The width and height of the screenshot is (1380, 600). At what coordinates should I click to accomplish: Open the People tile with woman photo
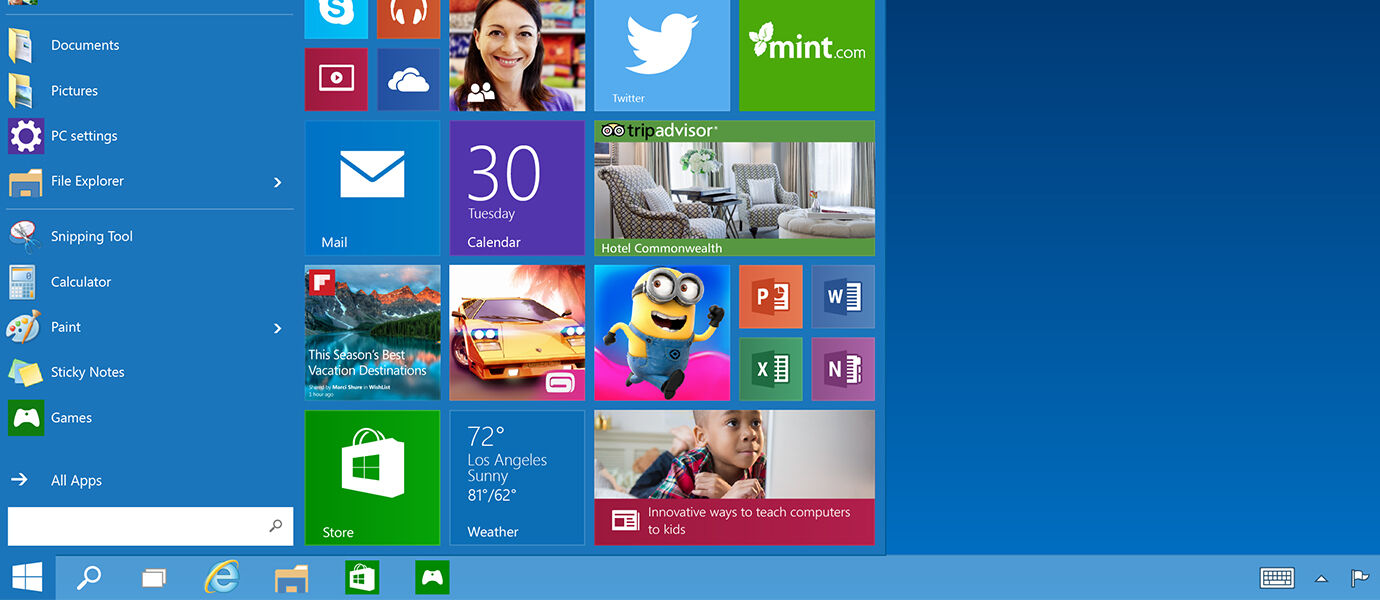click(x=517, y=55)
